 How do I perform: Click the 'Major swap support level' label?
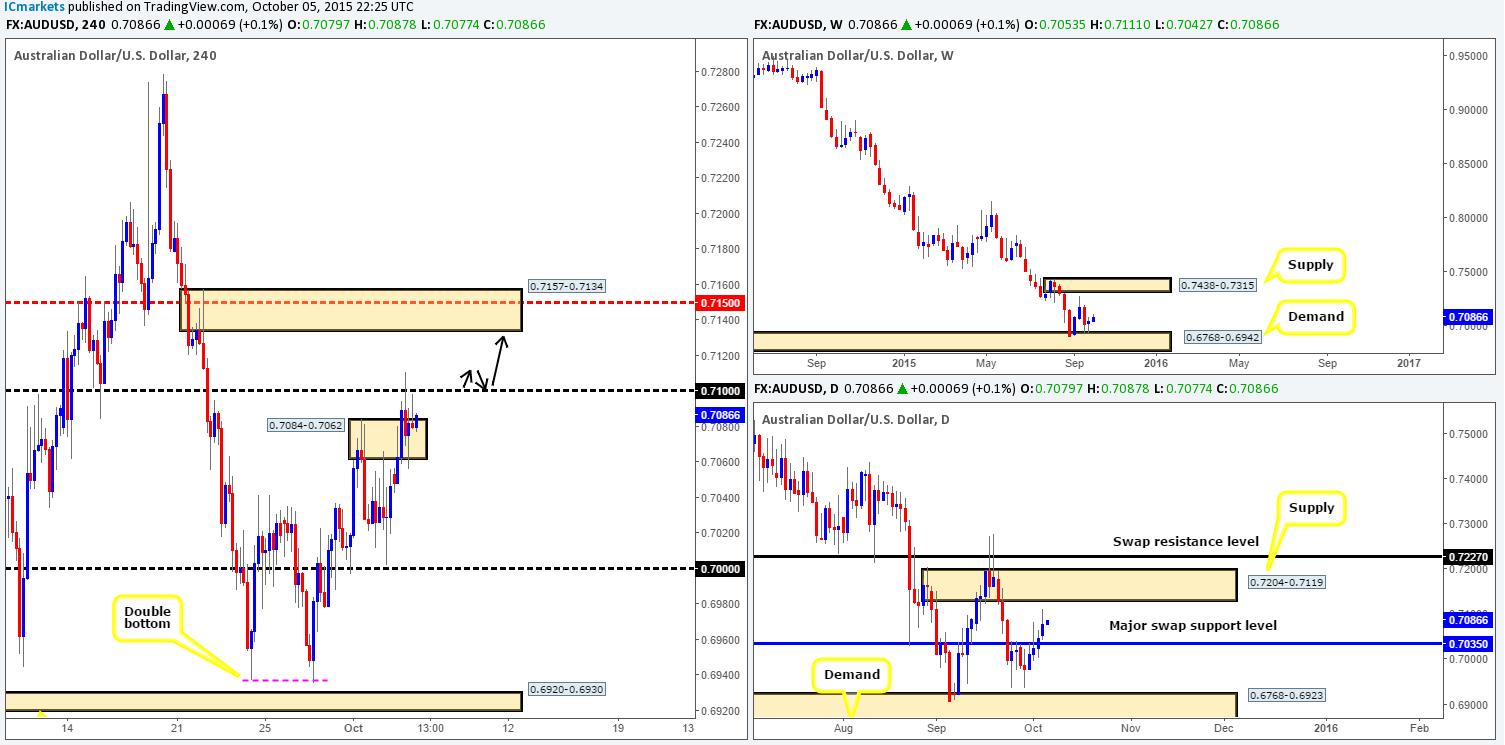[1193, 626]
